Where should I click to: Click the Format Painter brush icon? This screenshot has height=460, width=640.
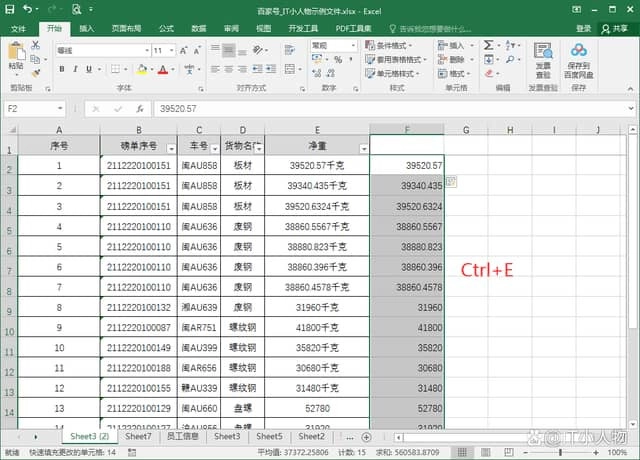(37, 72)
